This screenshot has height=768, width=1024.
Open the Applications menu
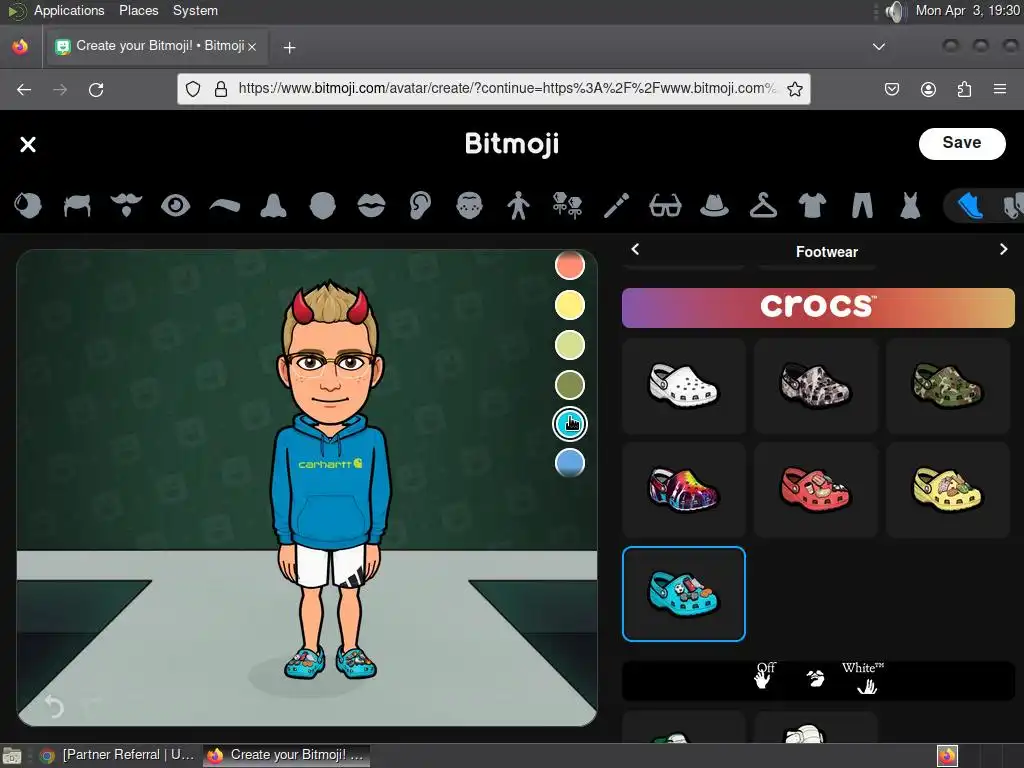(x=69, y=10)
